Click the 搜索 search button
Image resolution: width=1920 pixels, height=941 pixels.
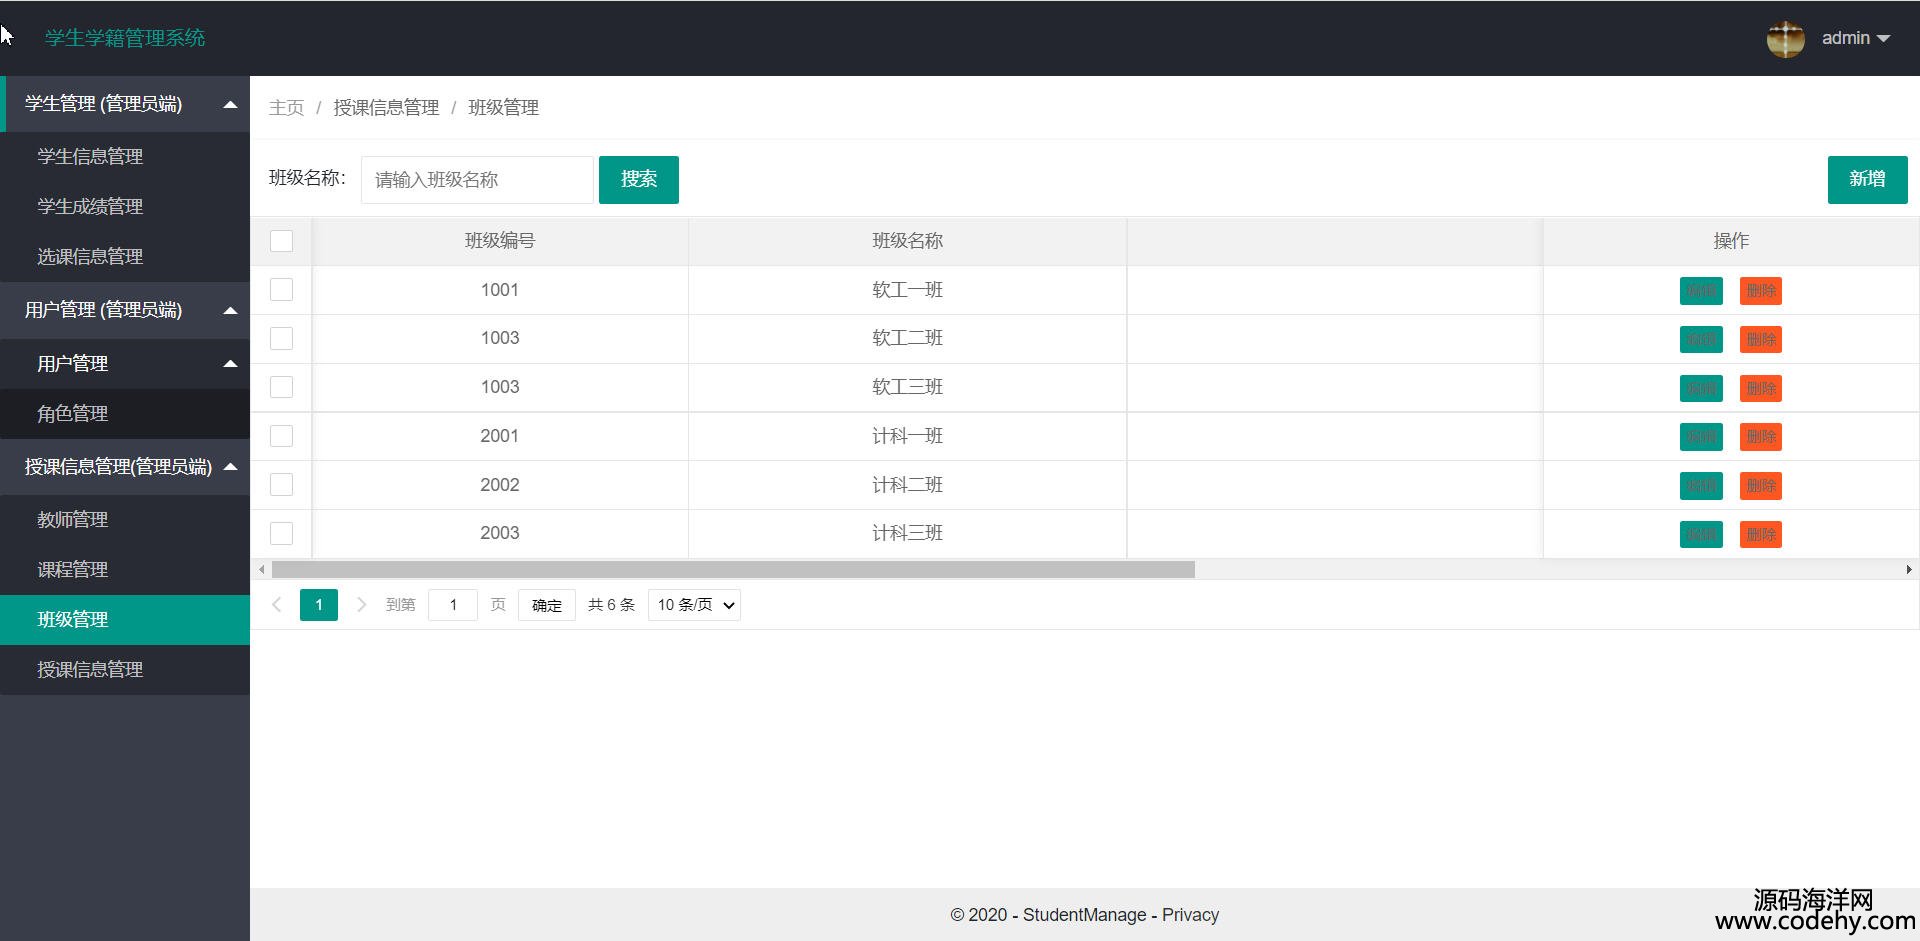pyautogui.click(x=639, y=180)
